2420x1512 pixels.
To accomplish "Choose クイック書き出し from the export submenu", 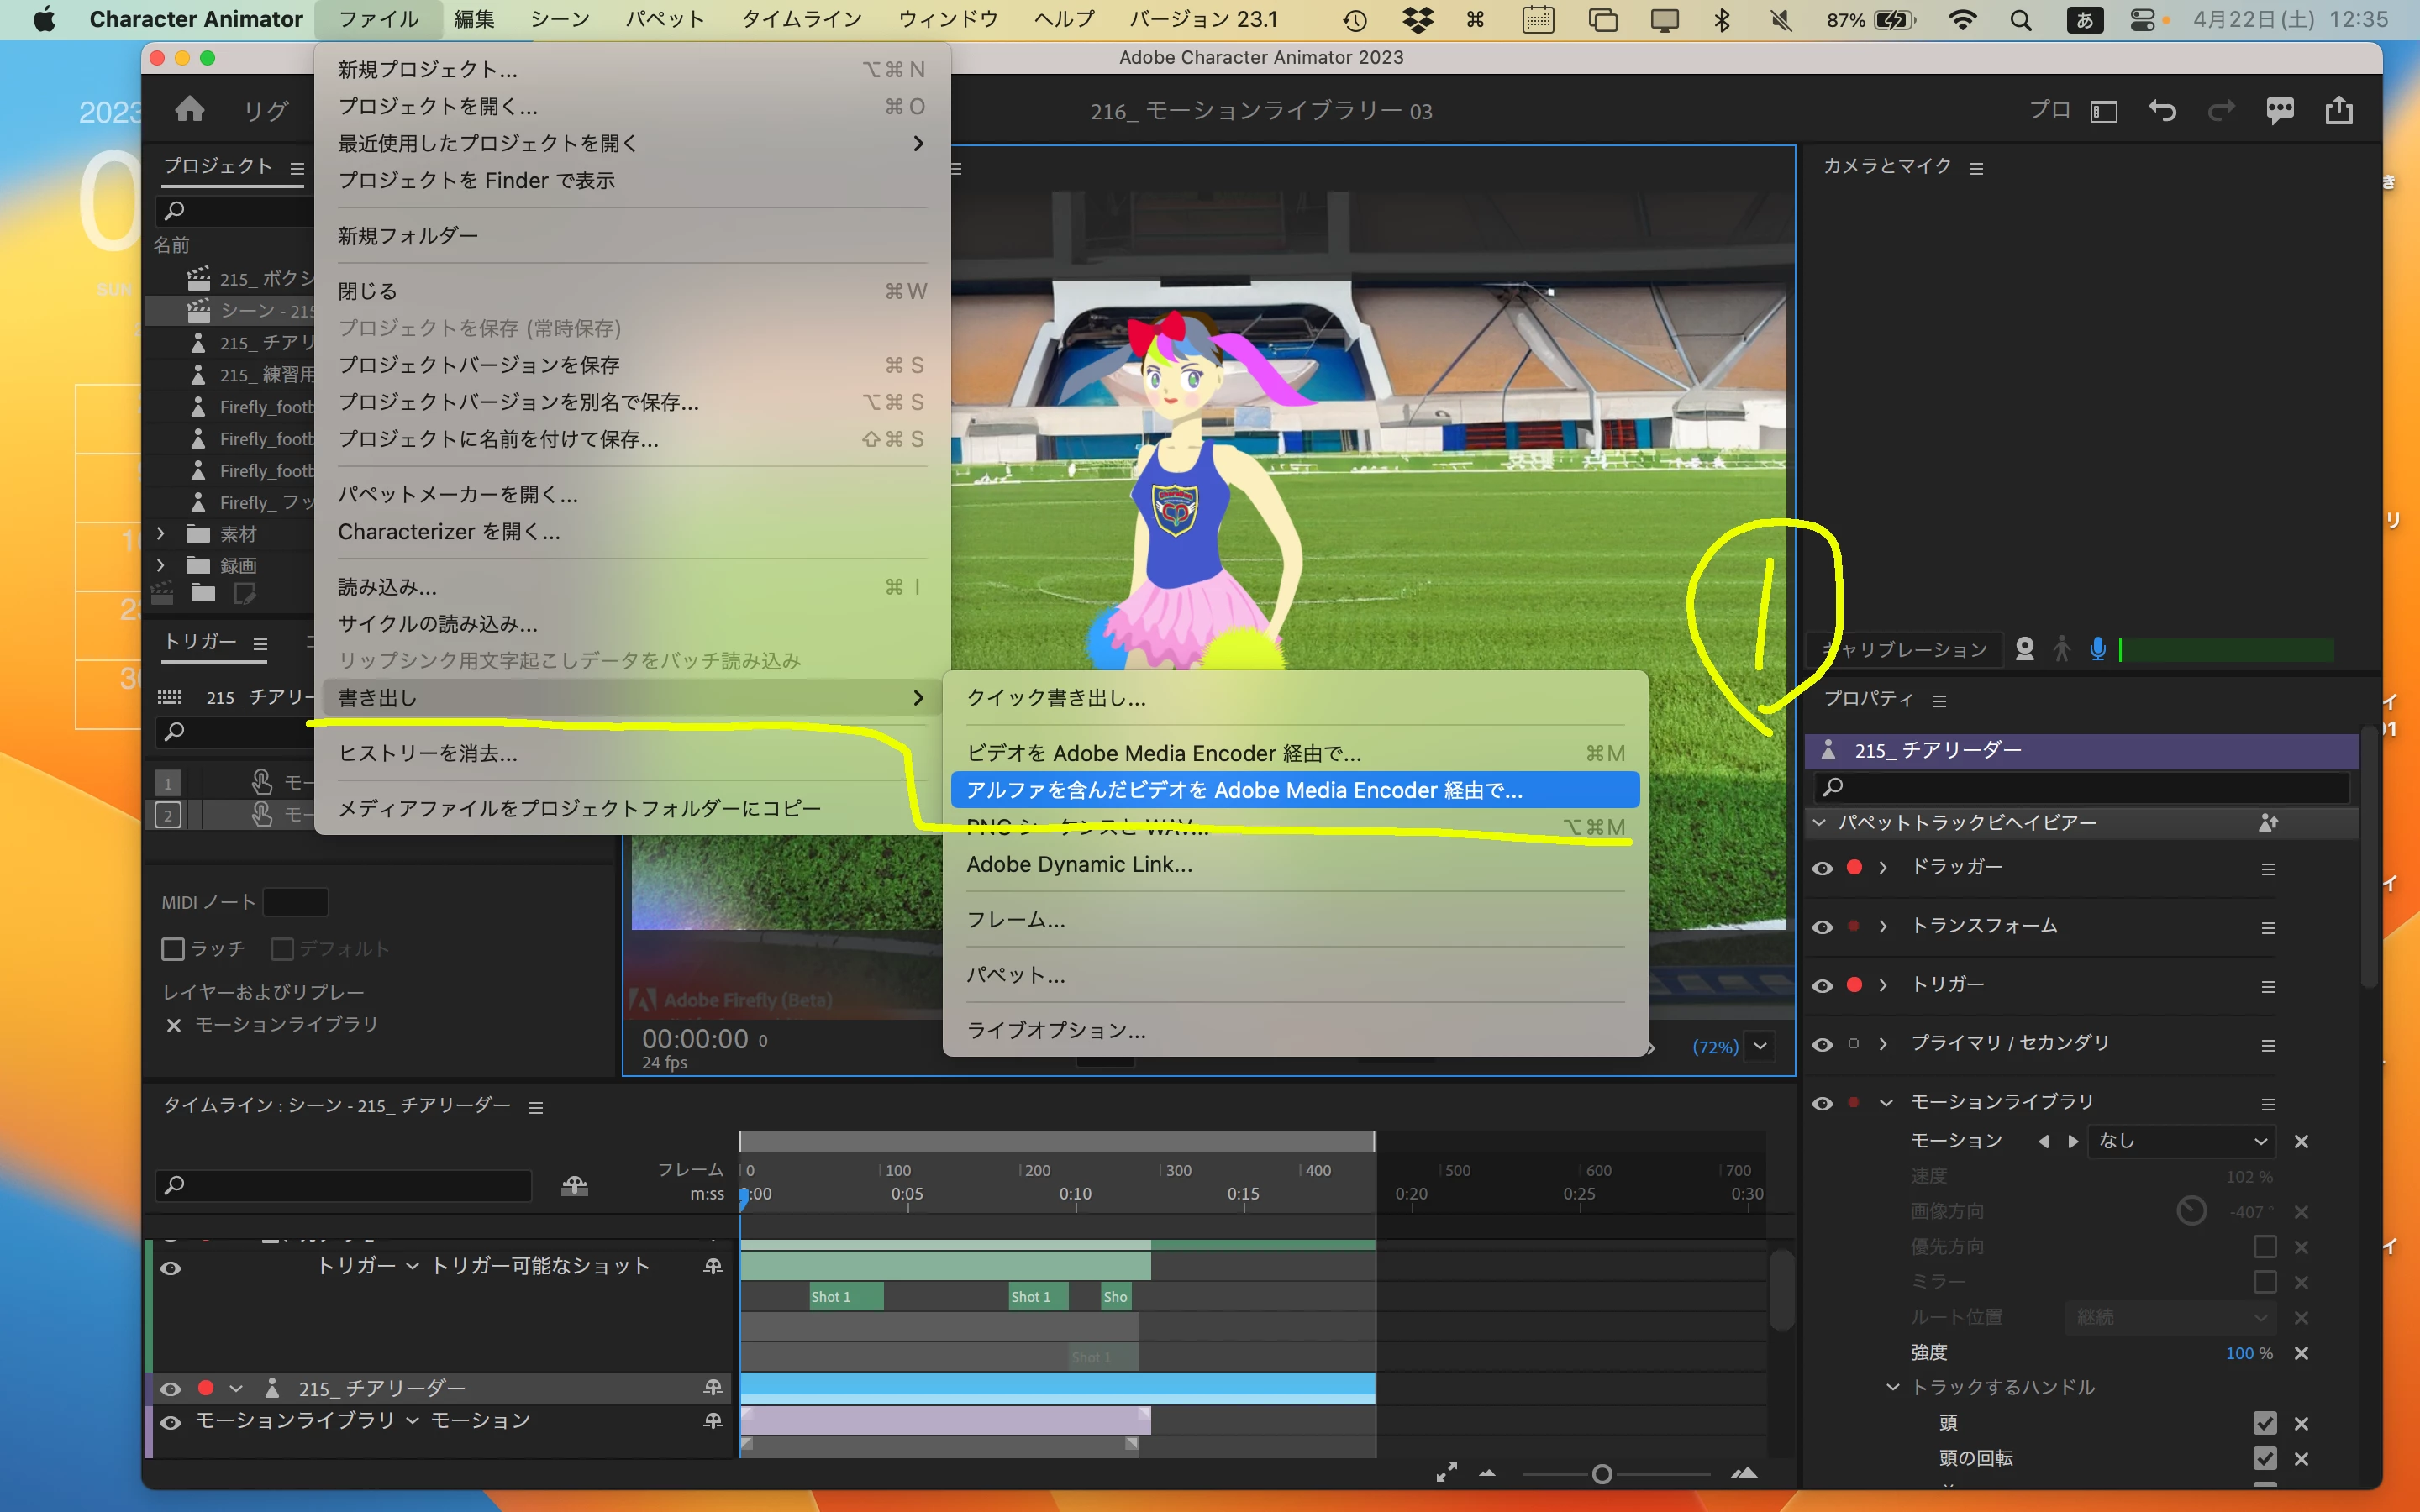I will click(x=1056, y=698).
